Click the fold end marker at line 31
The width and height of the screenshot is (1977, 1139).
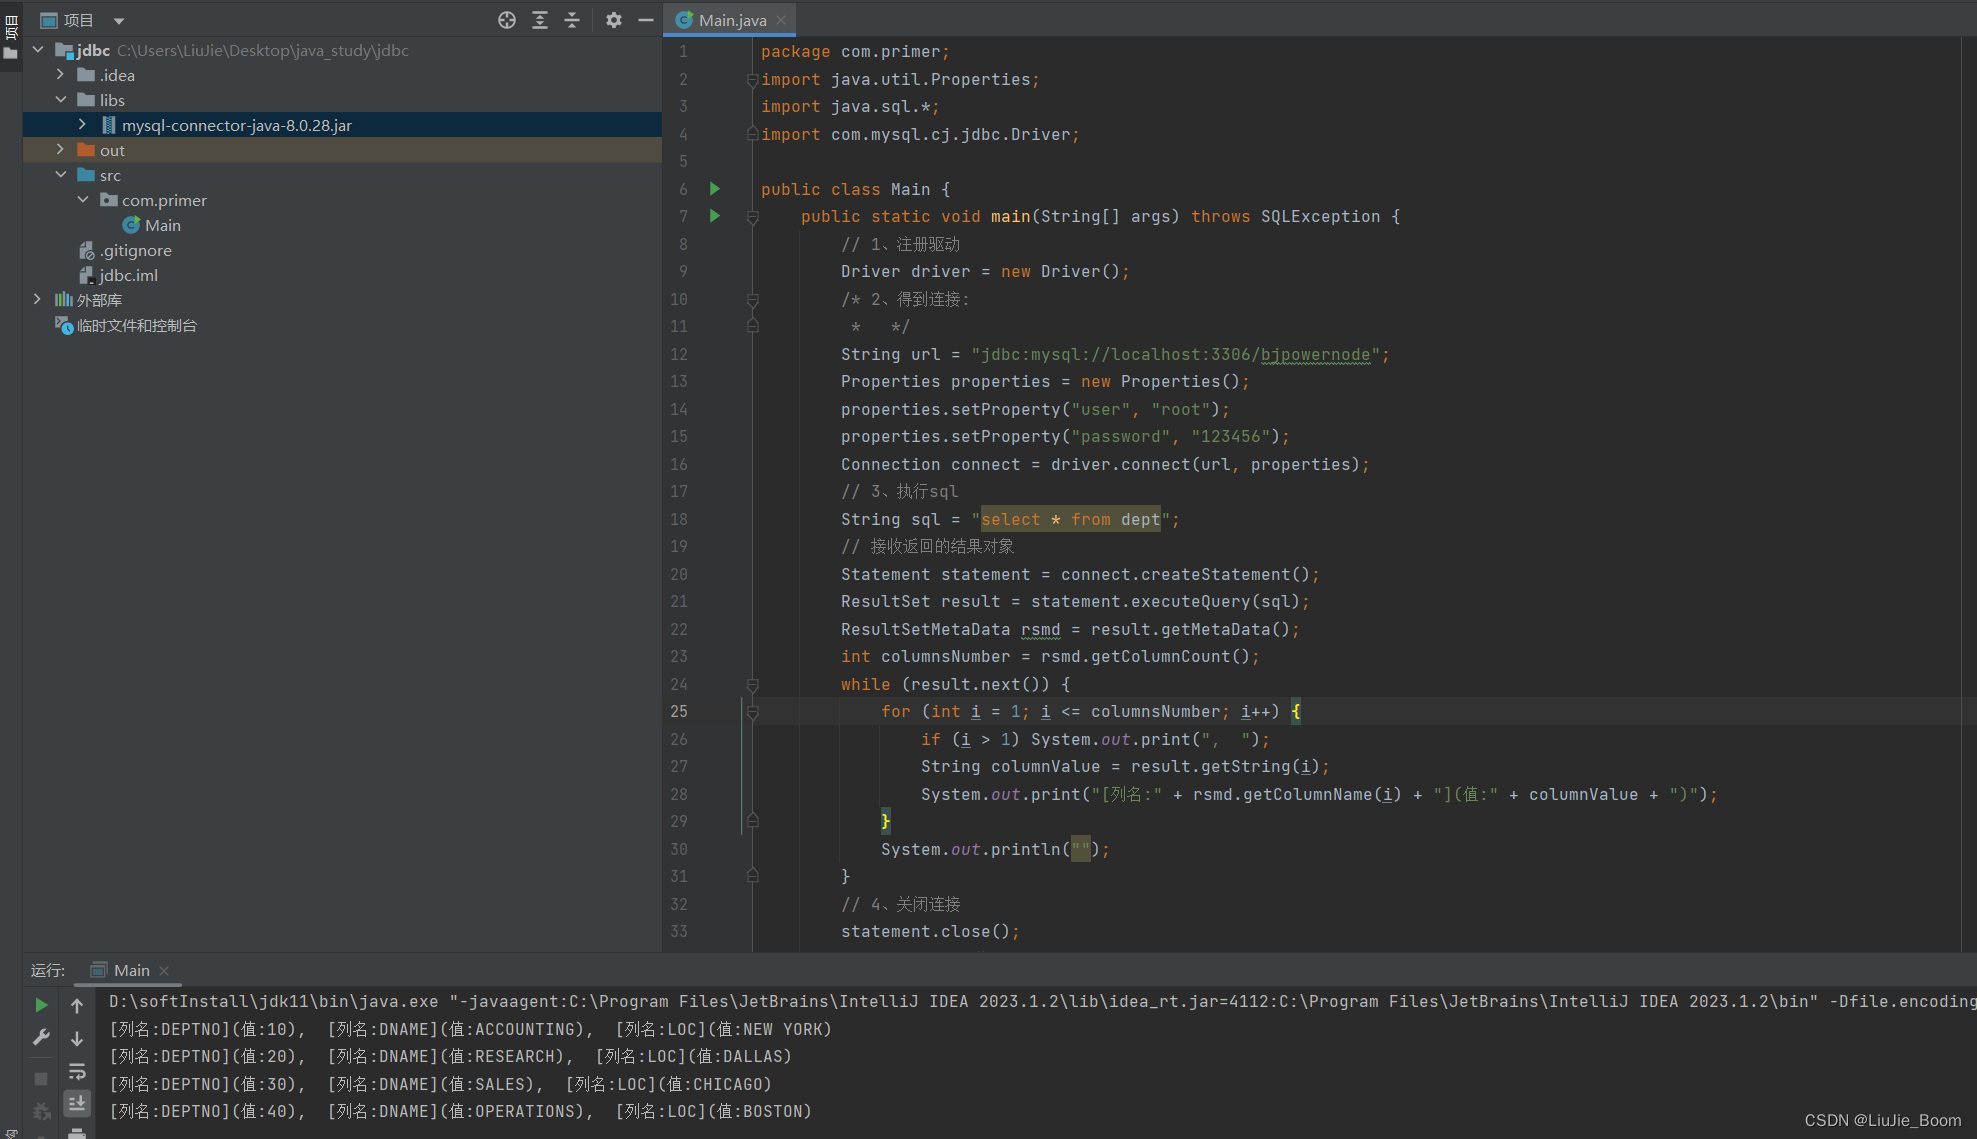pyautogui.click(x=752, y=876)
